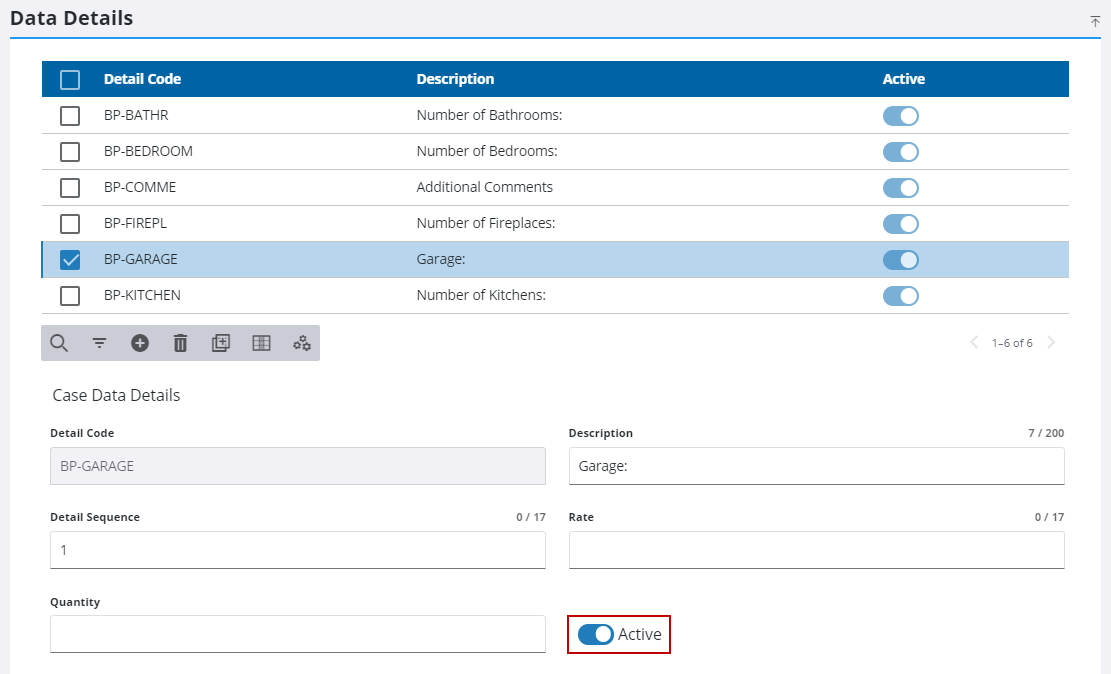The width and height of the screenshot is (1111, 674).
Task: Add a new data detail record
Action: click(x=140, y=343)
